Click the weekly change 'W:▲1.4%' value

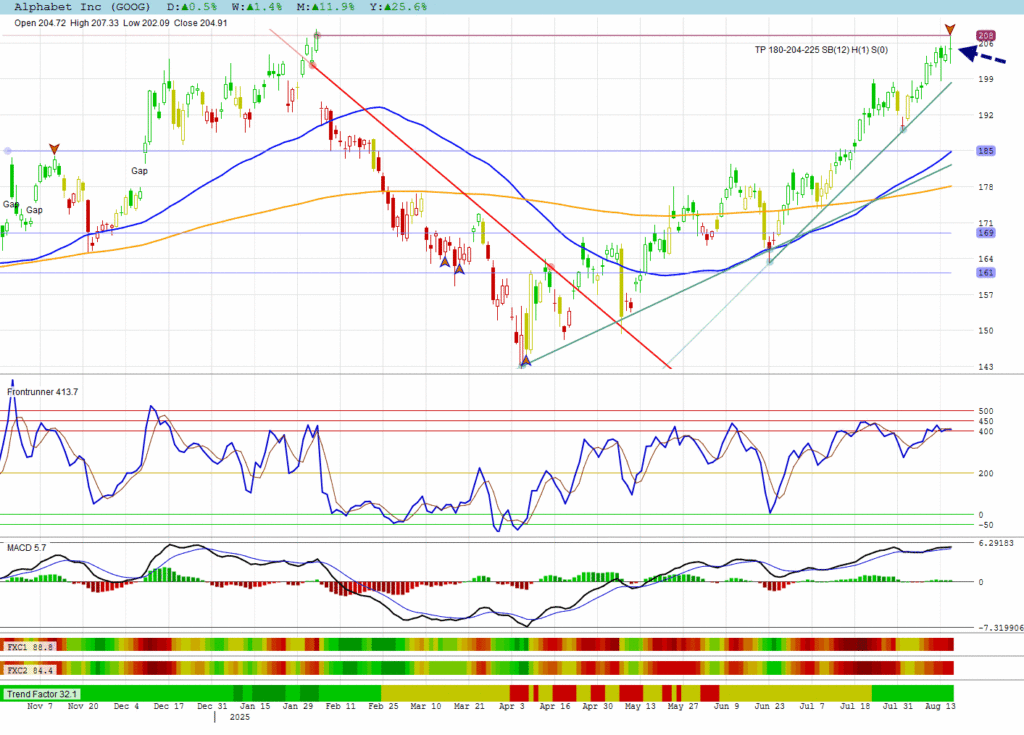tap(257, 7)
